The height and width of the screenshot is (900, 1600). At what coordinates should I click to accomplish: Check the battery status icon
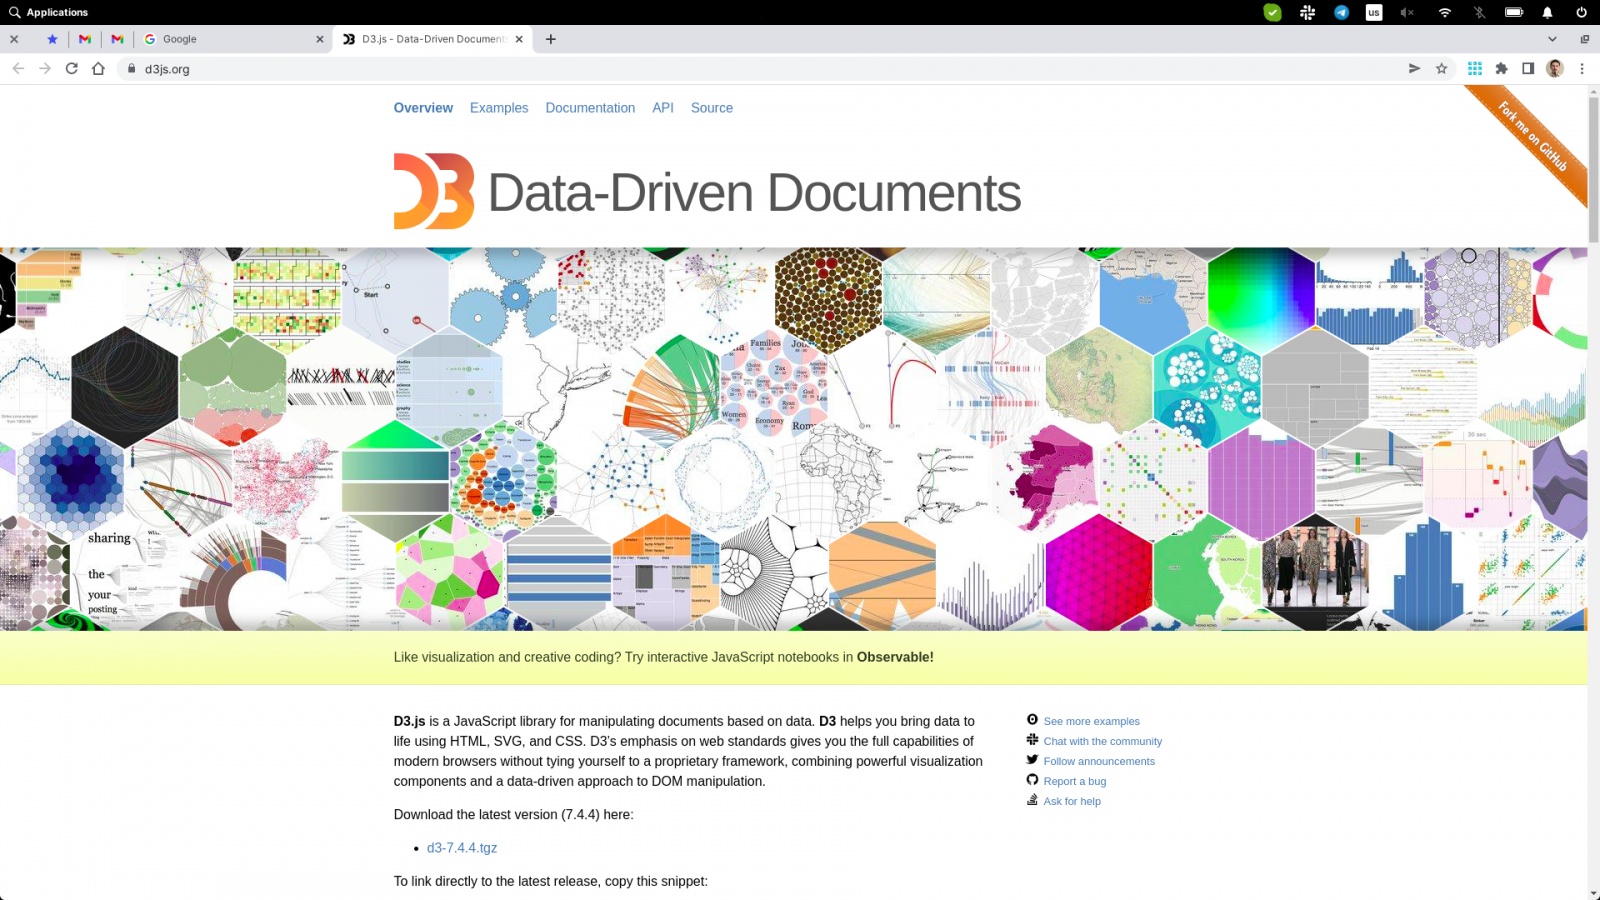(1514, 12)
